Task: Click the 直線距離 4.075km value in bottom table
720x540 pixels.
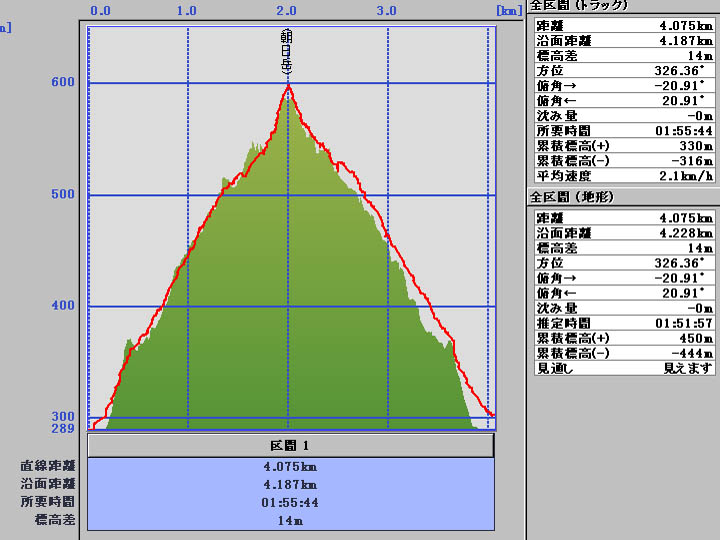Action: [x=291, y=467]
